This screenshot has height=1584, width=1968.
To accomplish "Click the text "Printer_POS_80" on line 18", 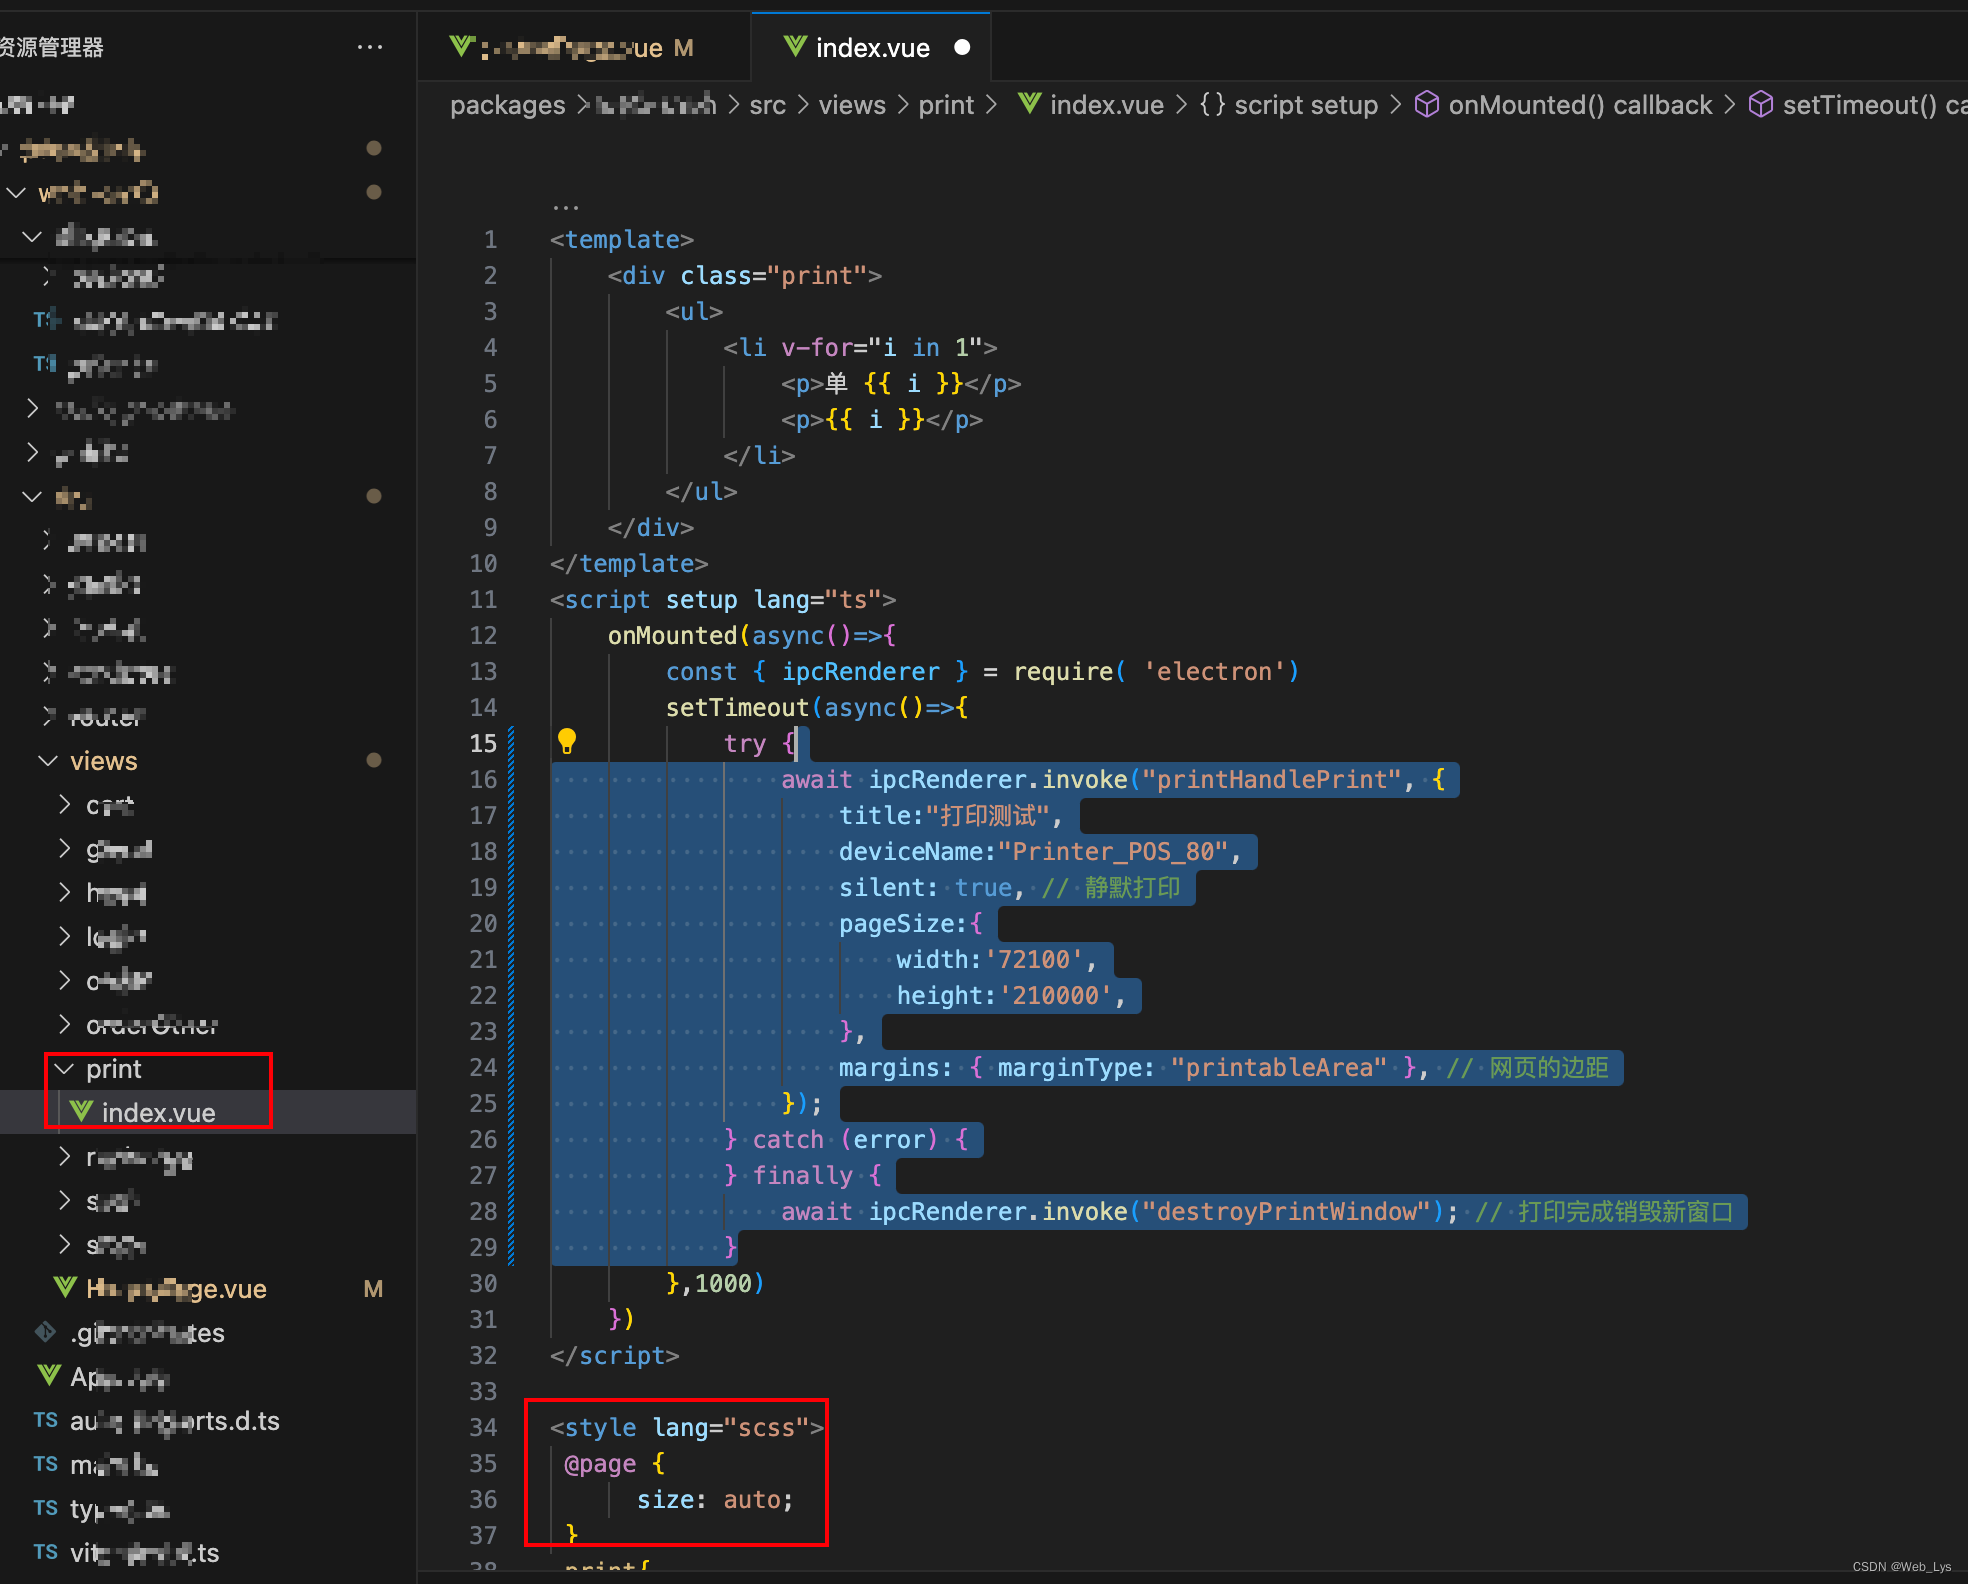I will click(x=1113, y=851).
